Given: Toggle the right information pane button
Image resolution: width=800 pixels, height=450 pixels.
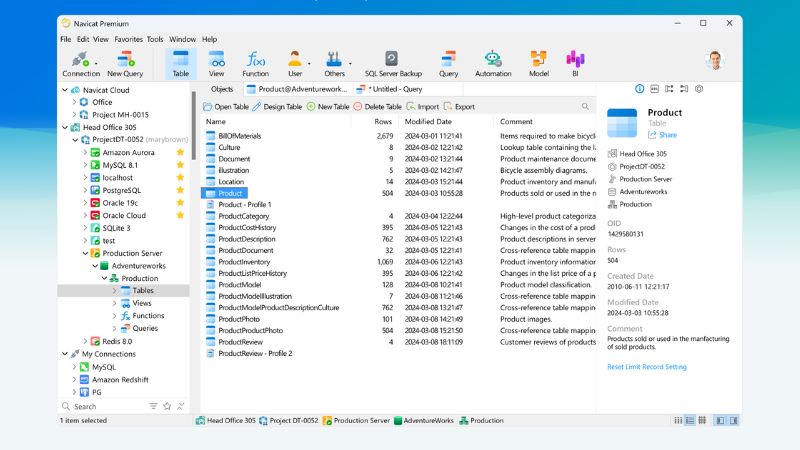Looking at the screenshot, I should point(734,420).
